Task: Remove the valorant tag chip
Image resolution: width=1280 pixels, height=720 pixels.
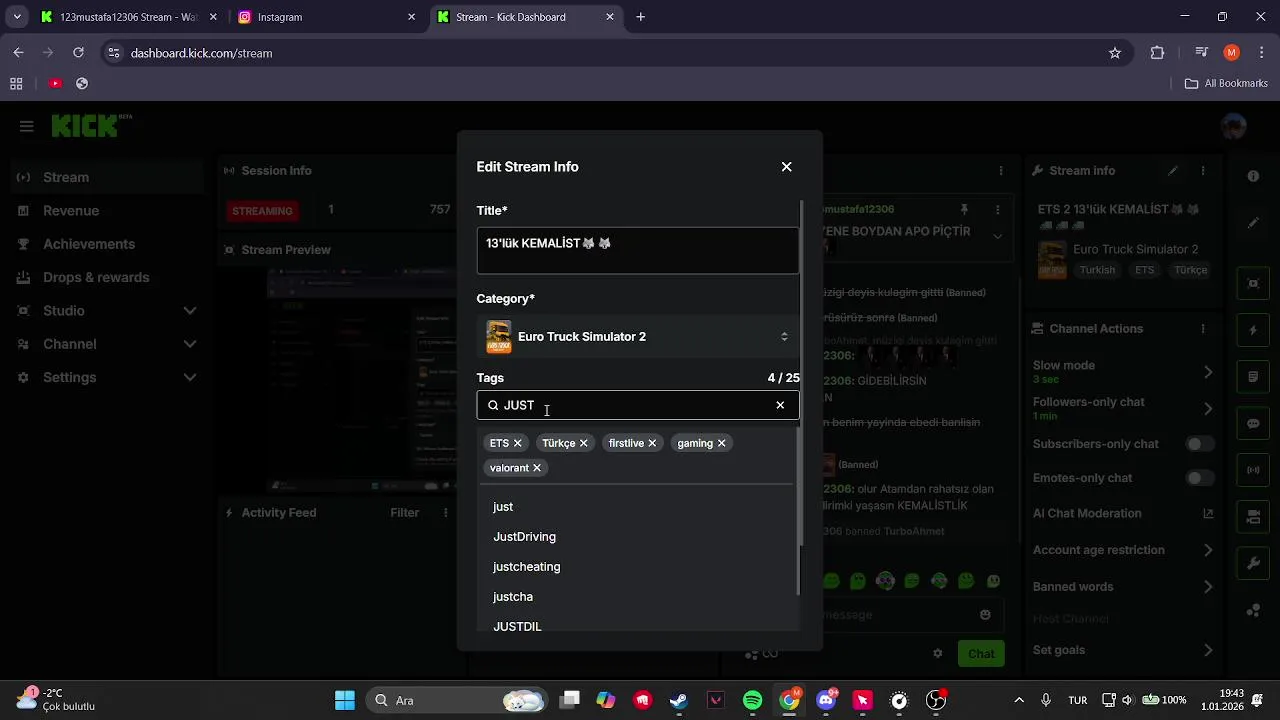Action: click(537, 468)
